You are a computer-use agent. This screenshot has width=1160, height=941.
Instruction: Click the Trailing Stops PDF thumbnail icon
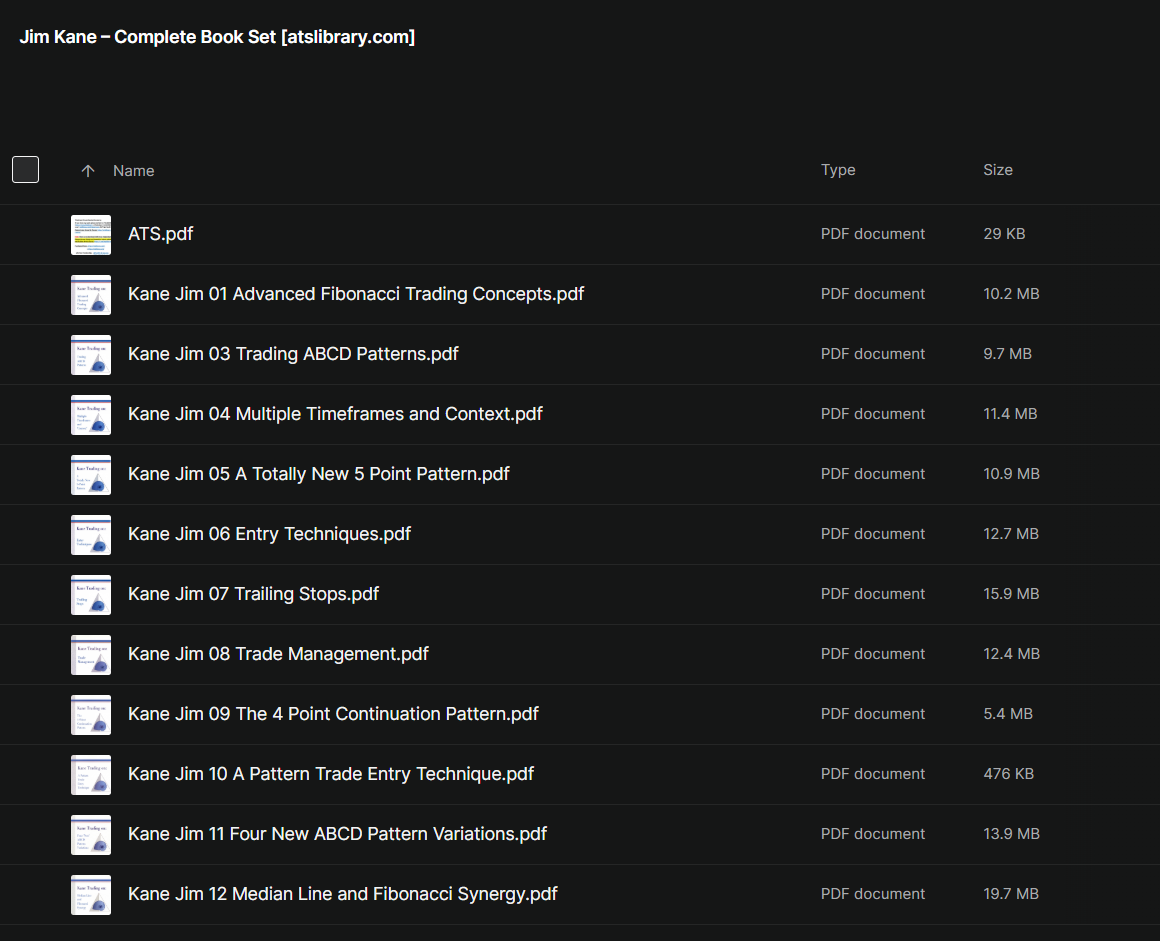click(91, 595)
